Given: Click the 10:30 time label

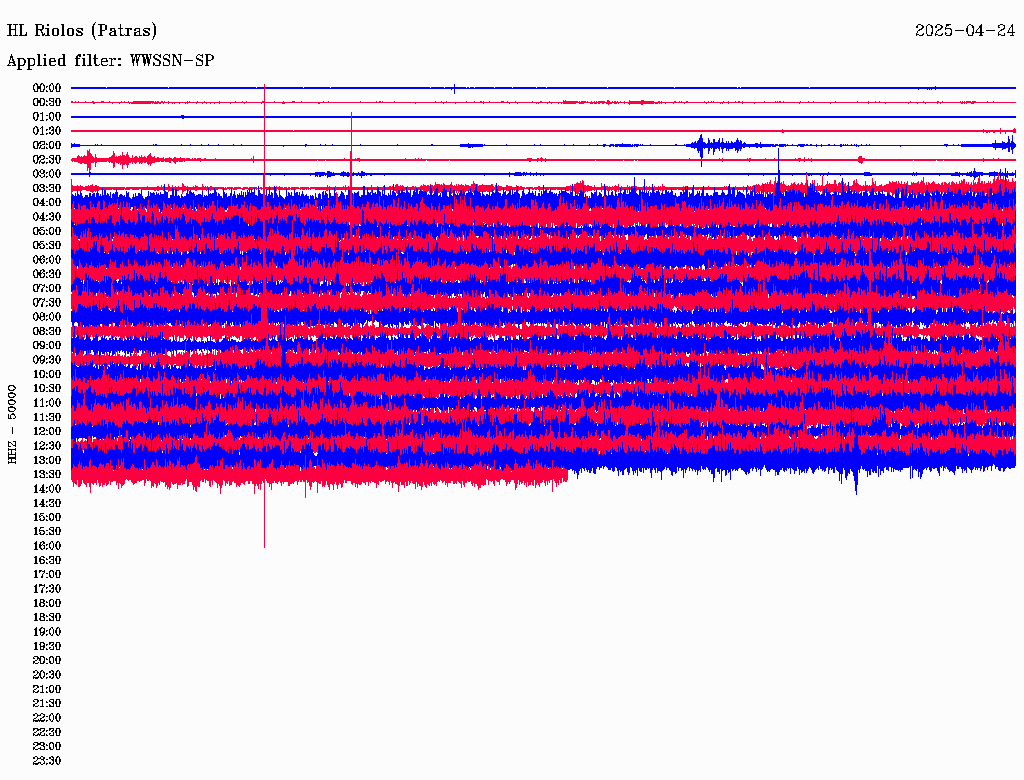Looking at the screenshot, I should coord(47,389).
